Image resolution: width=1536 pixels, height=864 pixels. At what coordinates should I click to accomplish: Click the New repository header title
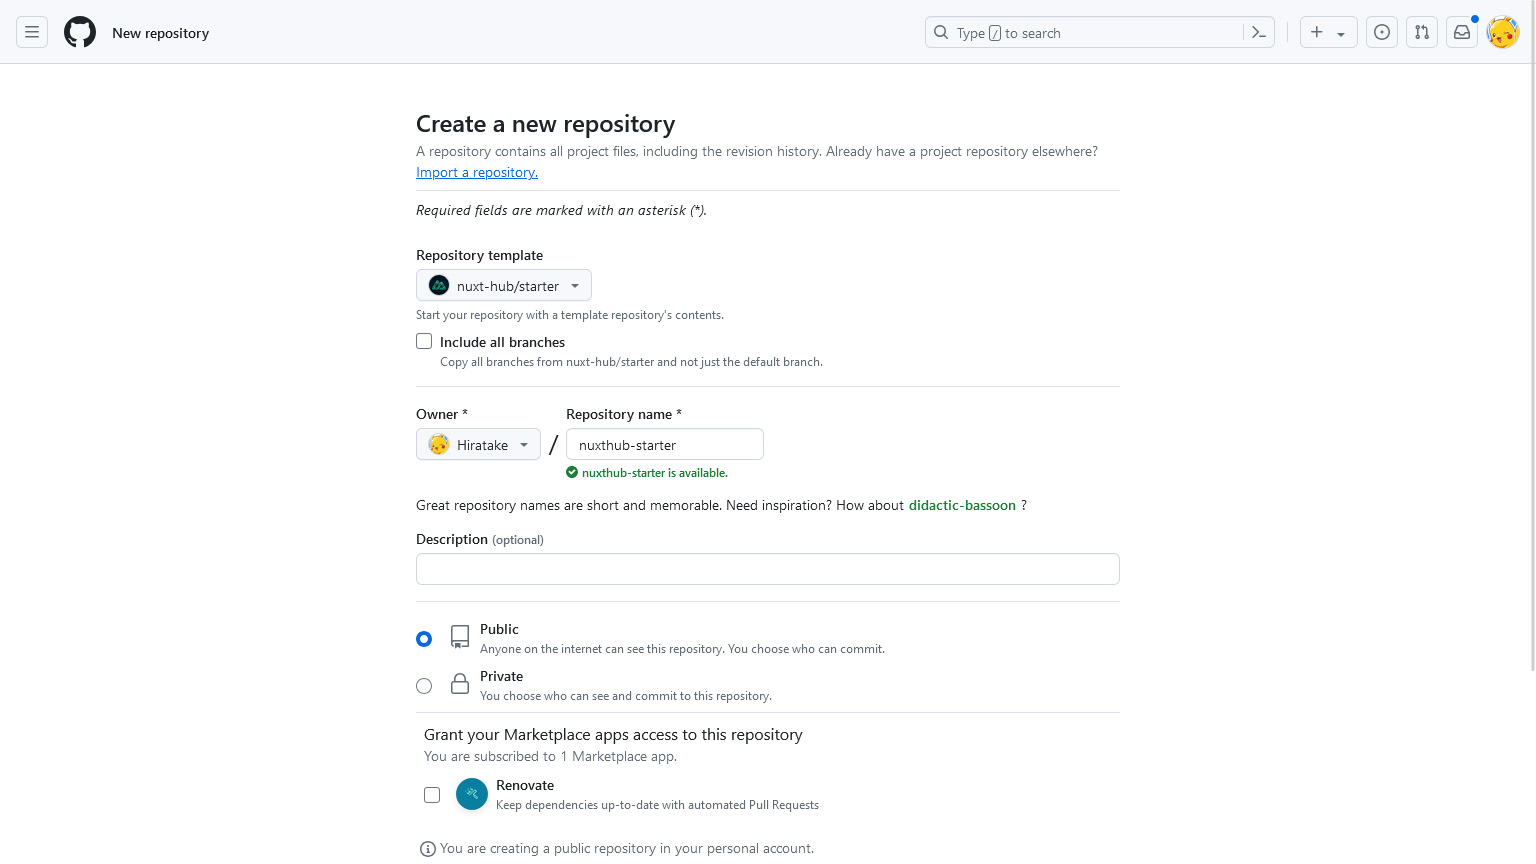[161, 33]
